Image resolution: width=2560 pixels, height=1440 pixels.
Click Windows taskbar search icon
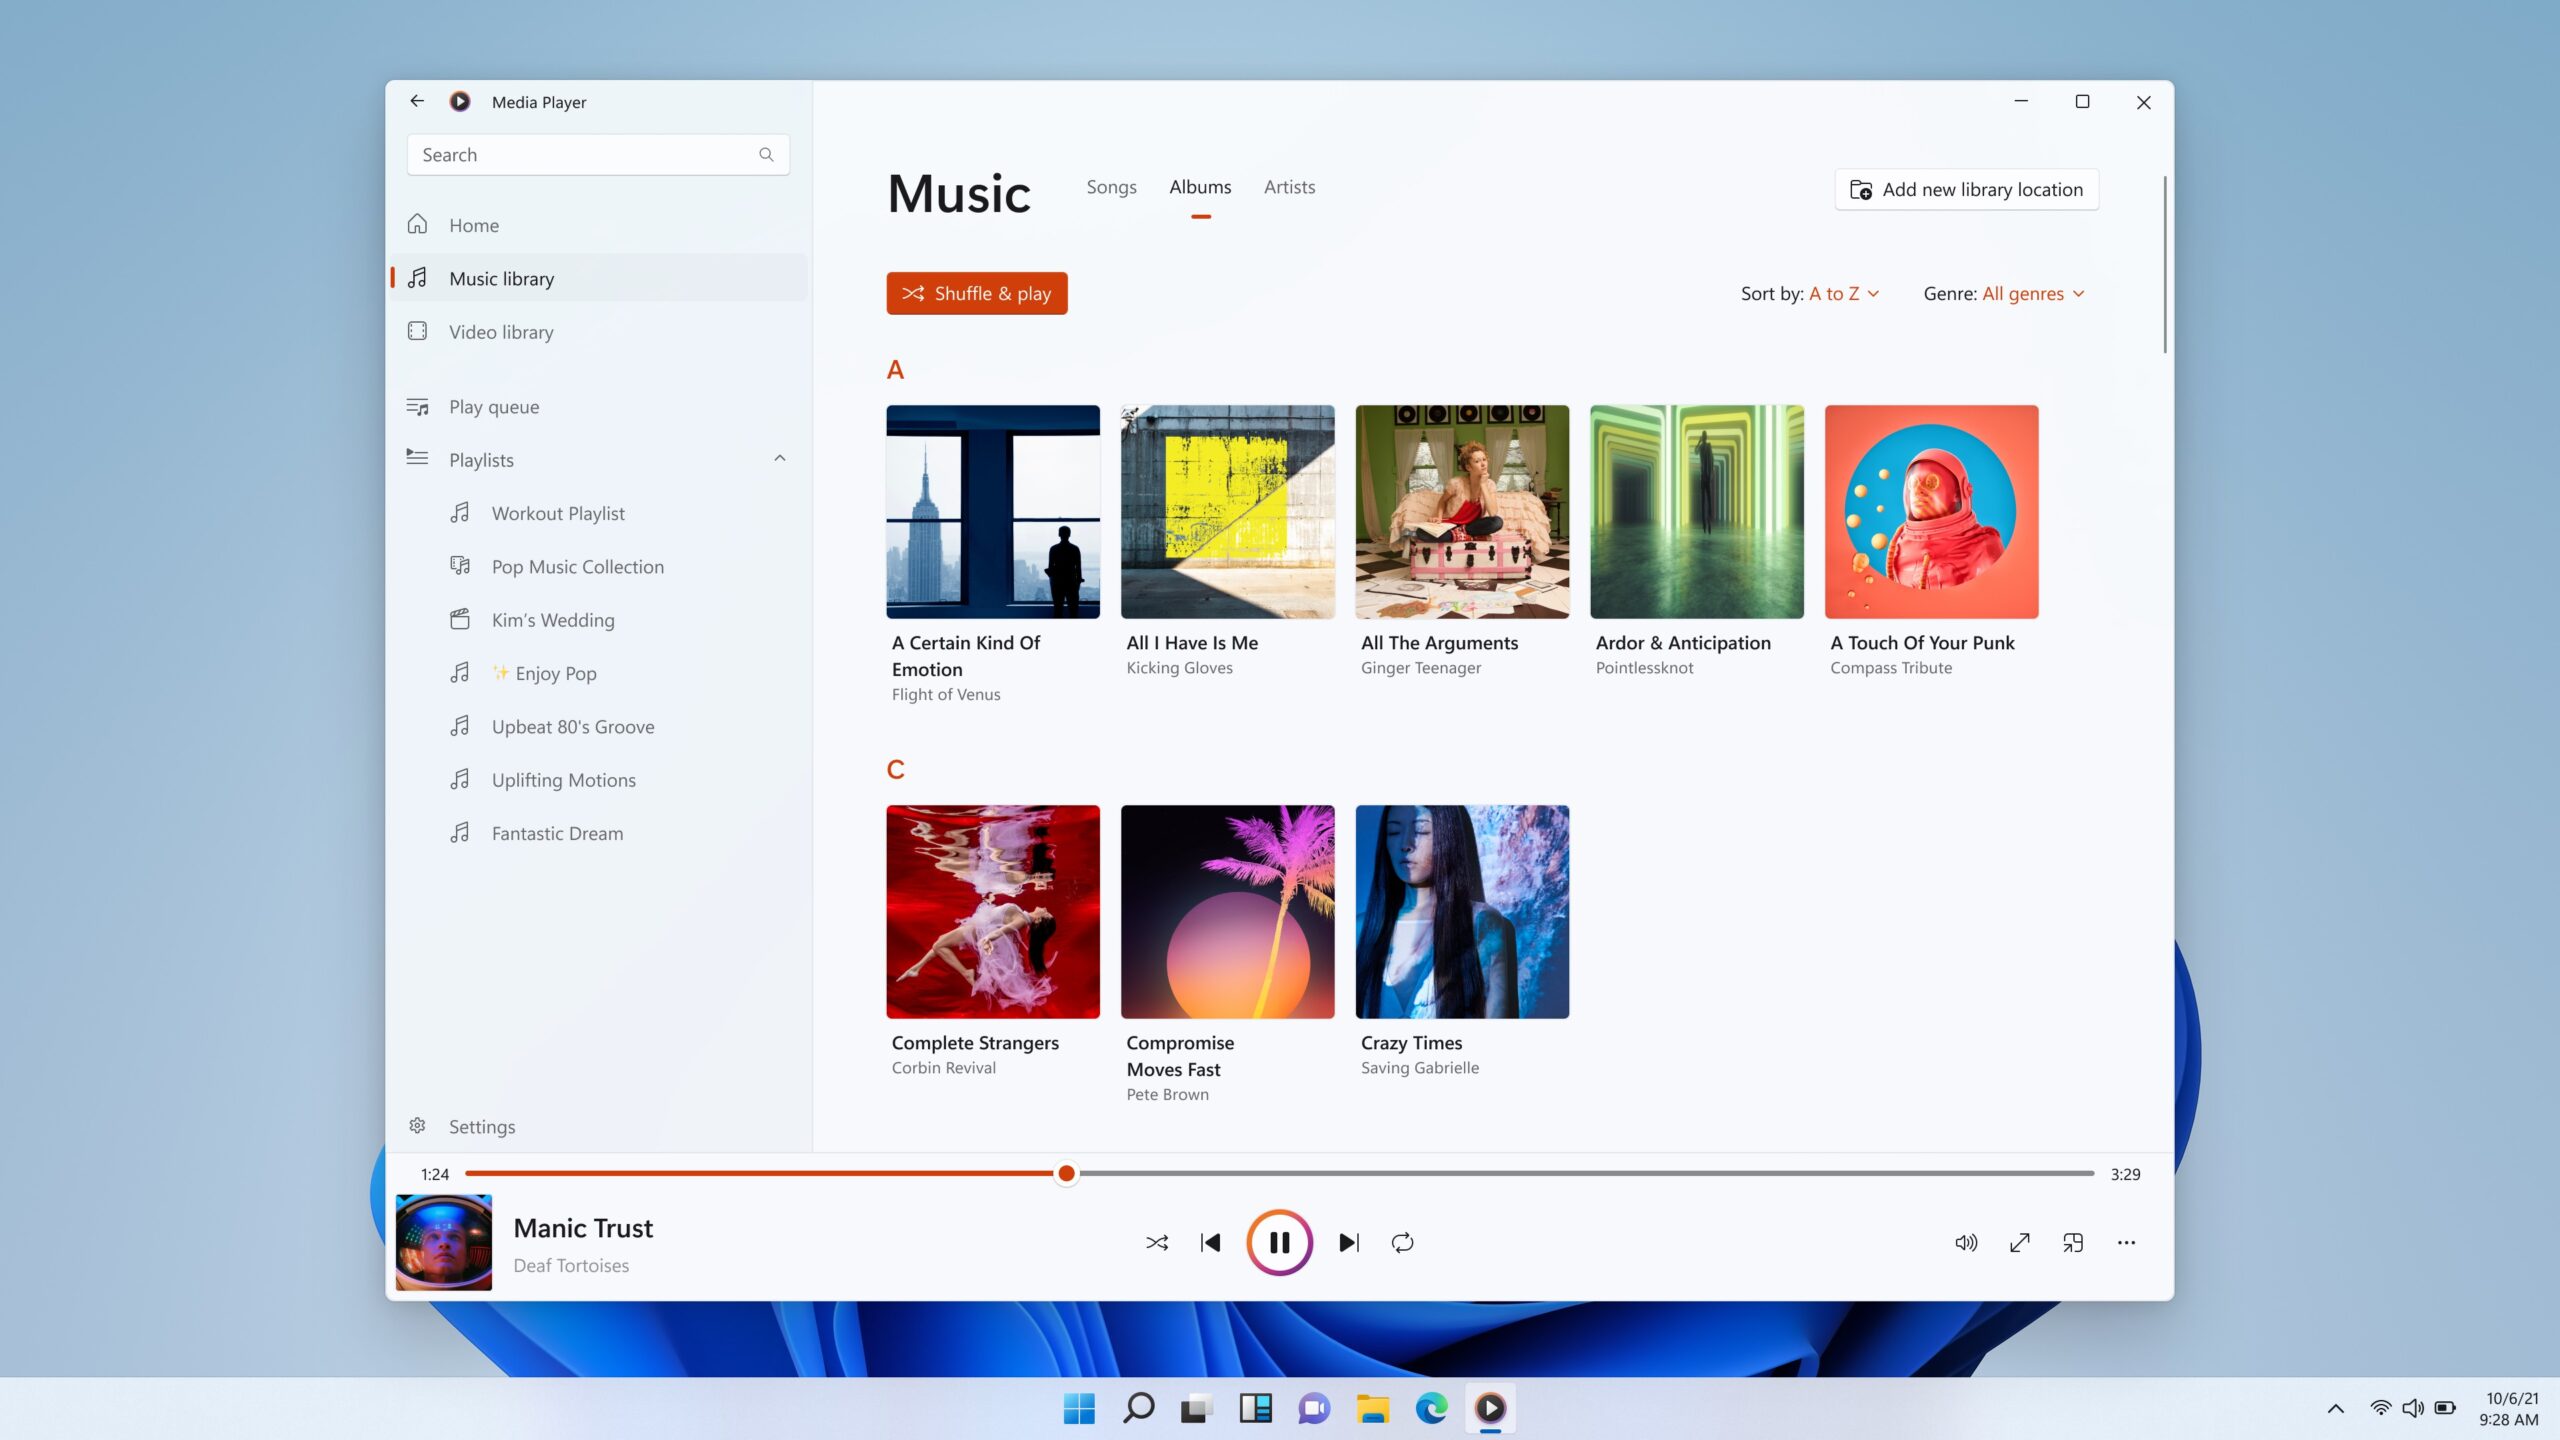[x=1138, y=1407]
